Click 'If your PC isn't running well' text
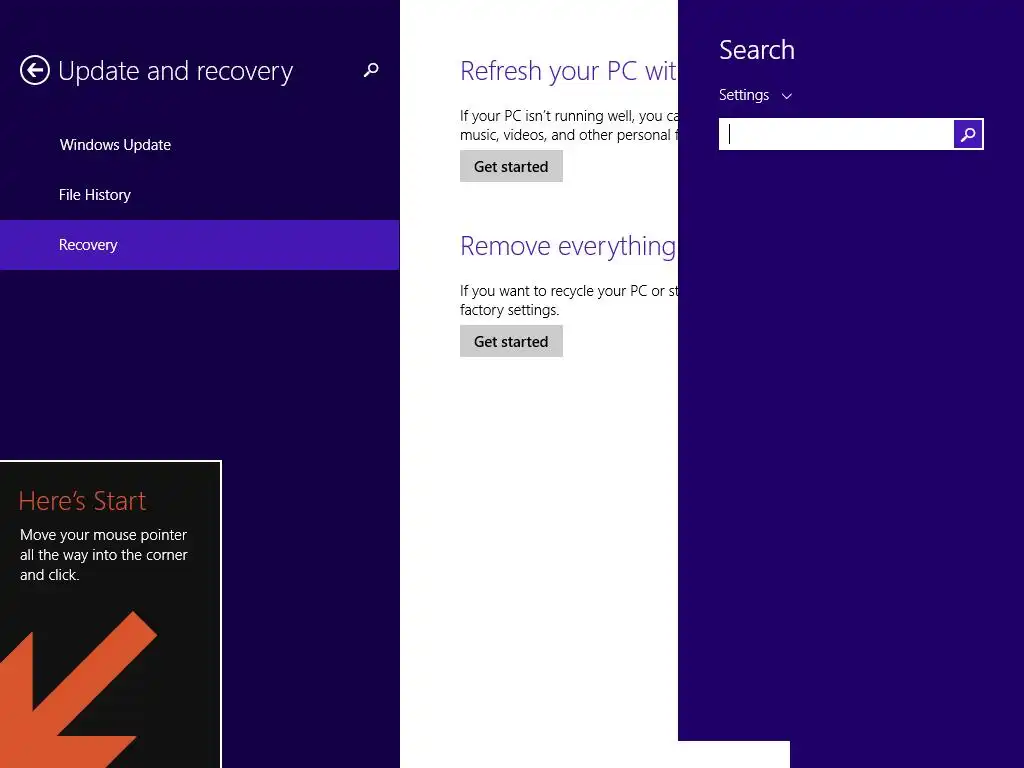 click(x=569, y=125)
